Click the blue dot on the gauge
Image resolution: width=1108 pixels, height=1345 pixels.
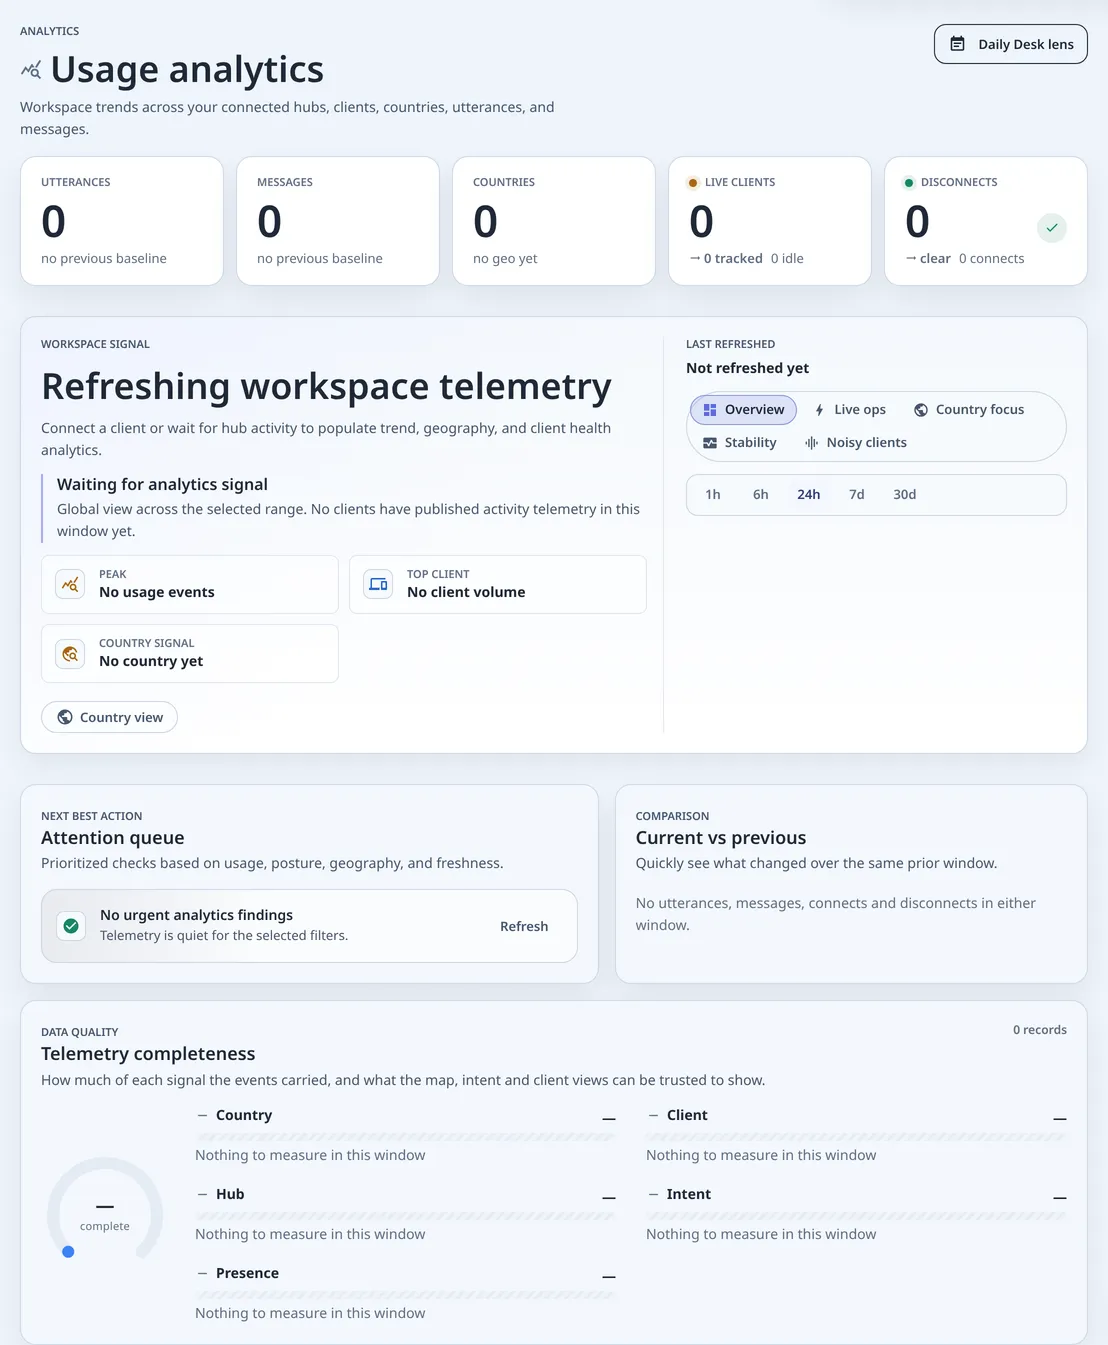[x=68, y=1252]
